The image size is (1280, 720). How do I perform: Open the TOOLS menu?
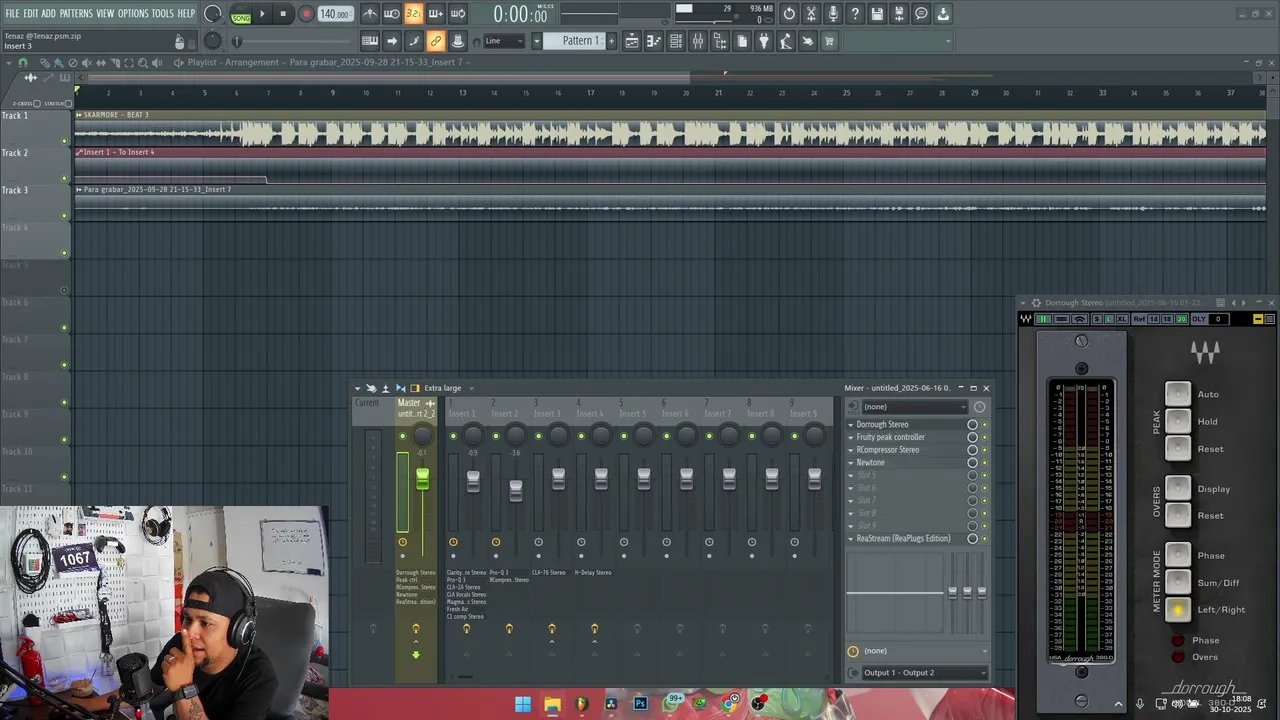[x=162, y=13]
